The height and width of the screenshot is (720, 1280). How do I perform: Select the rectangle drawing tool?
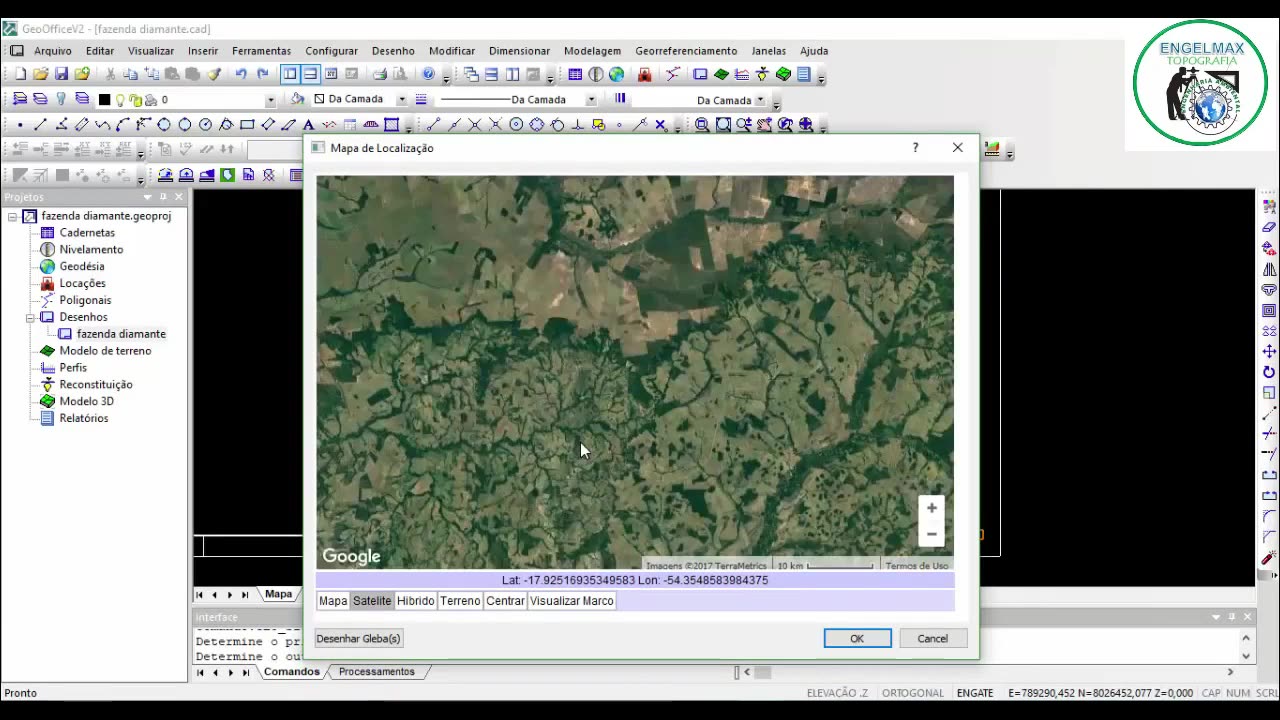[x=247, y=125]
